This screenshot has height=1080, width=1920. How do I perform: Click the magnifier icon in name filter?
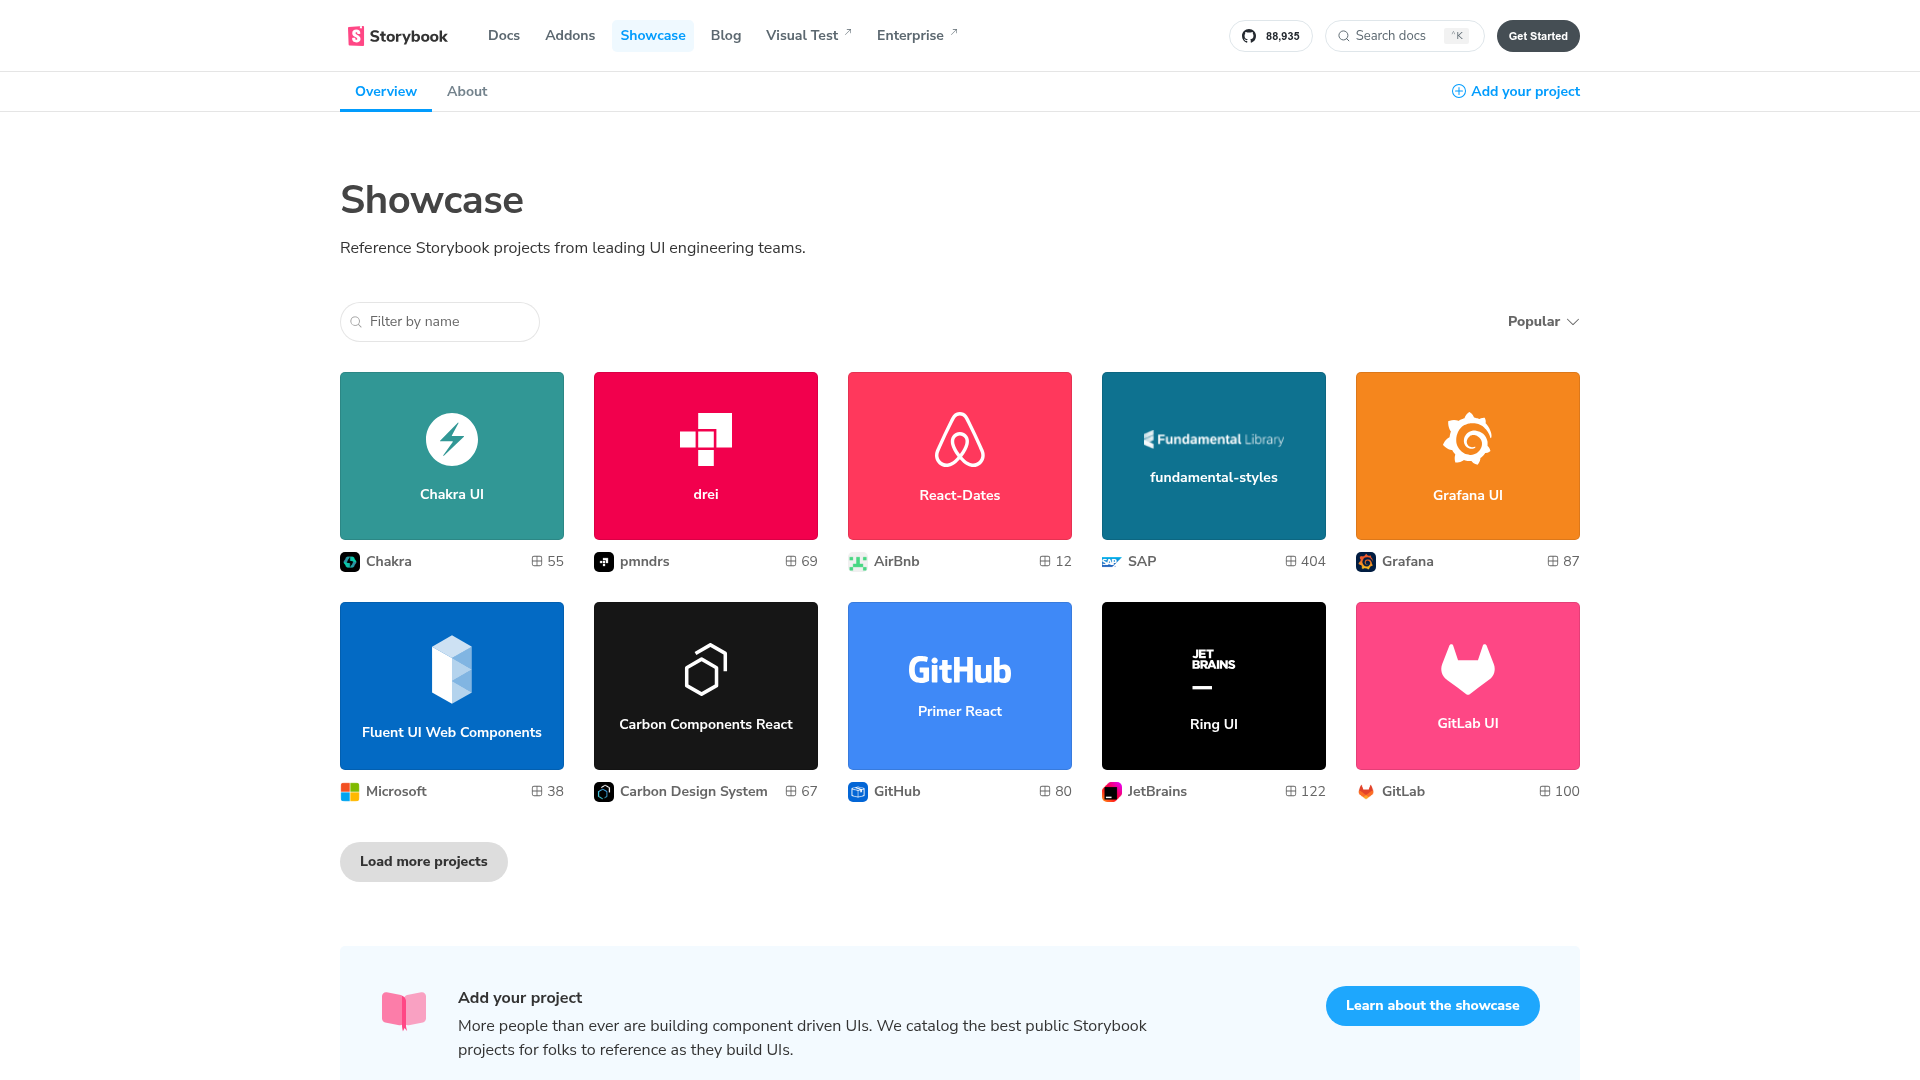point(356,322)
